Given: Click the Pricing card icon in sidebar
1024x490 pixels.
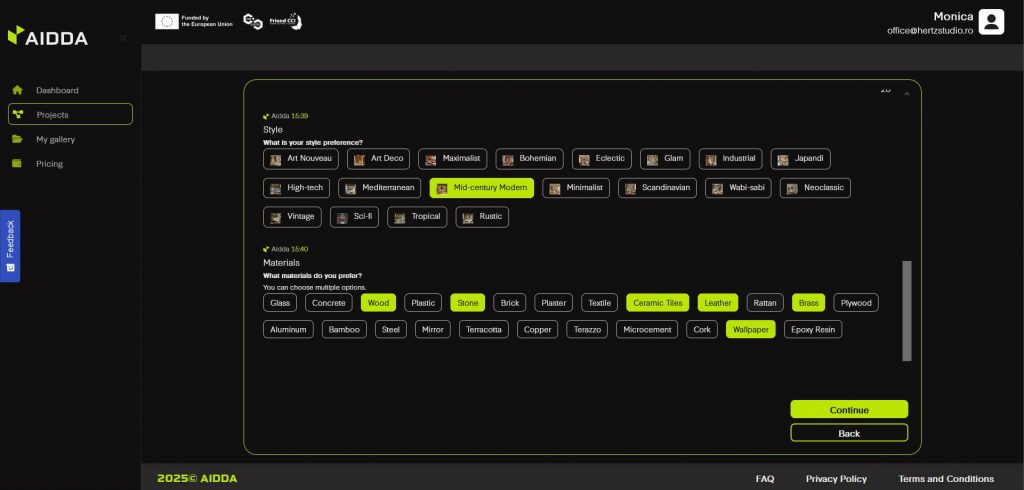Looking at the screenshot, I should tap(18, 164).
